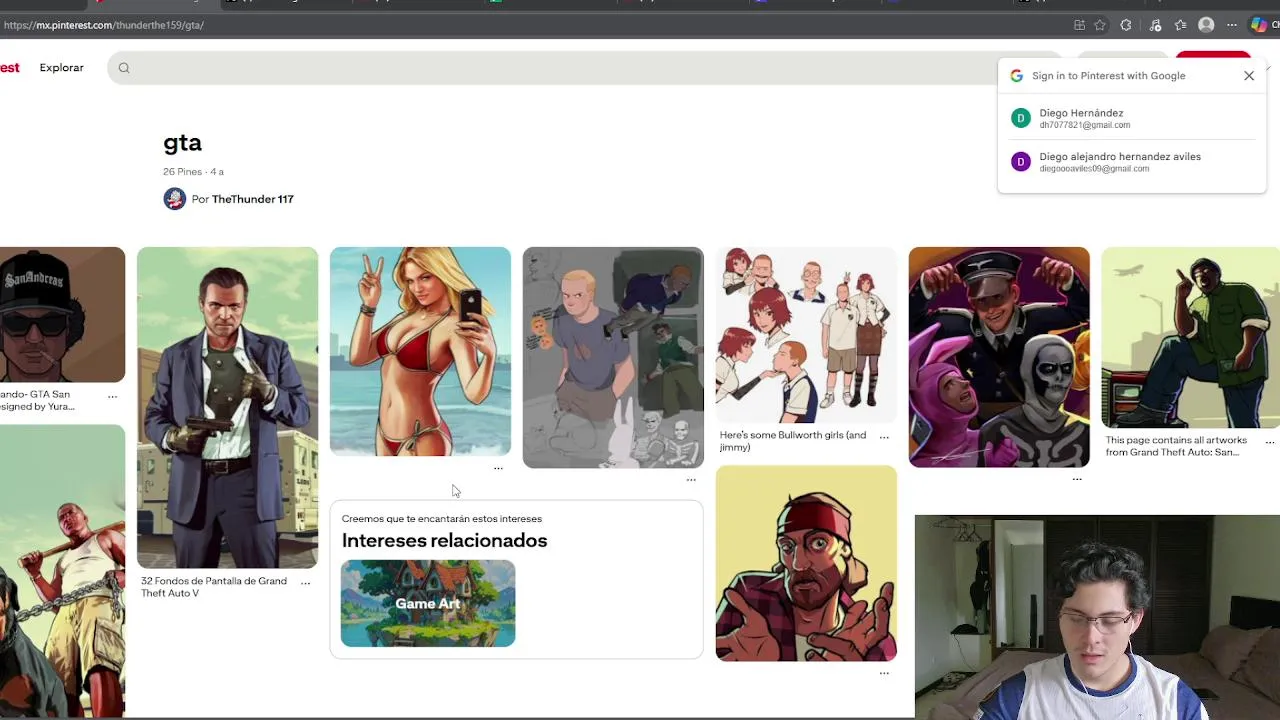Open the browser profile avatar icon
Image resolution: width=1280 pixels, height=720 pixels.
pyautogui.click(x=1206, y=25)
